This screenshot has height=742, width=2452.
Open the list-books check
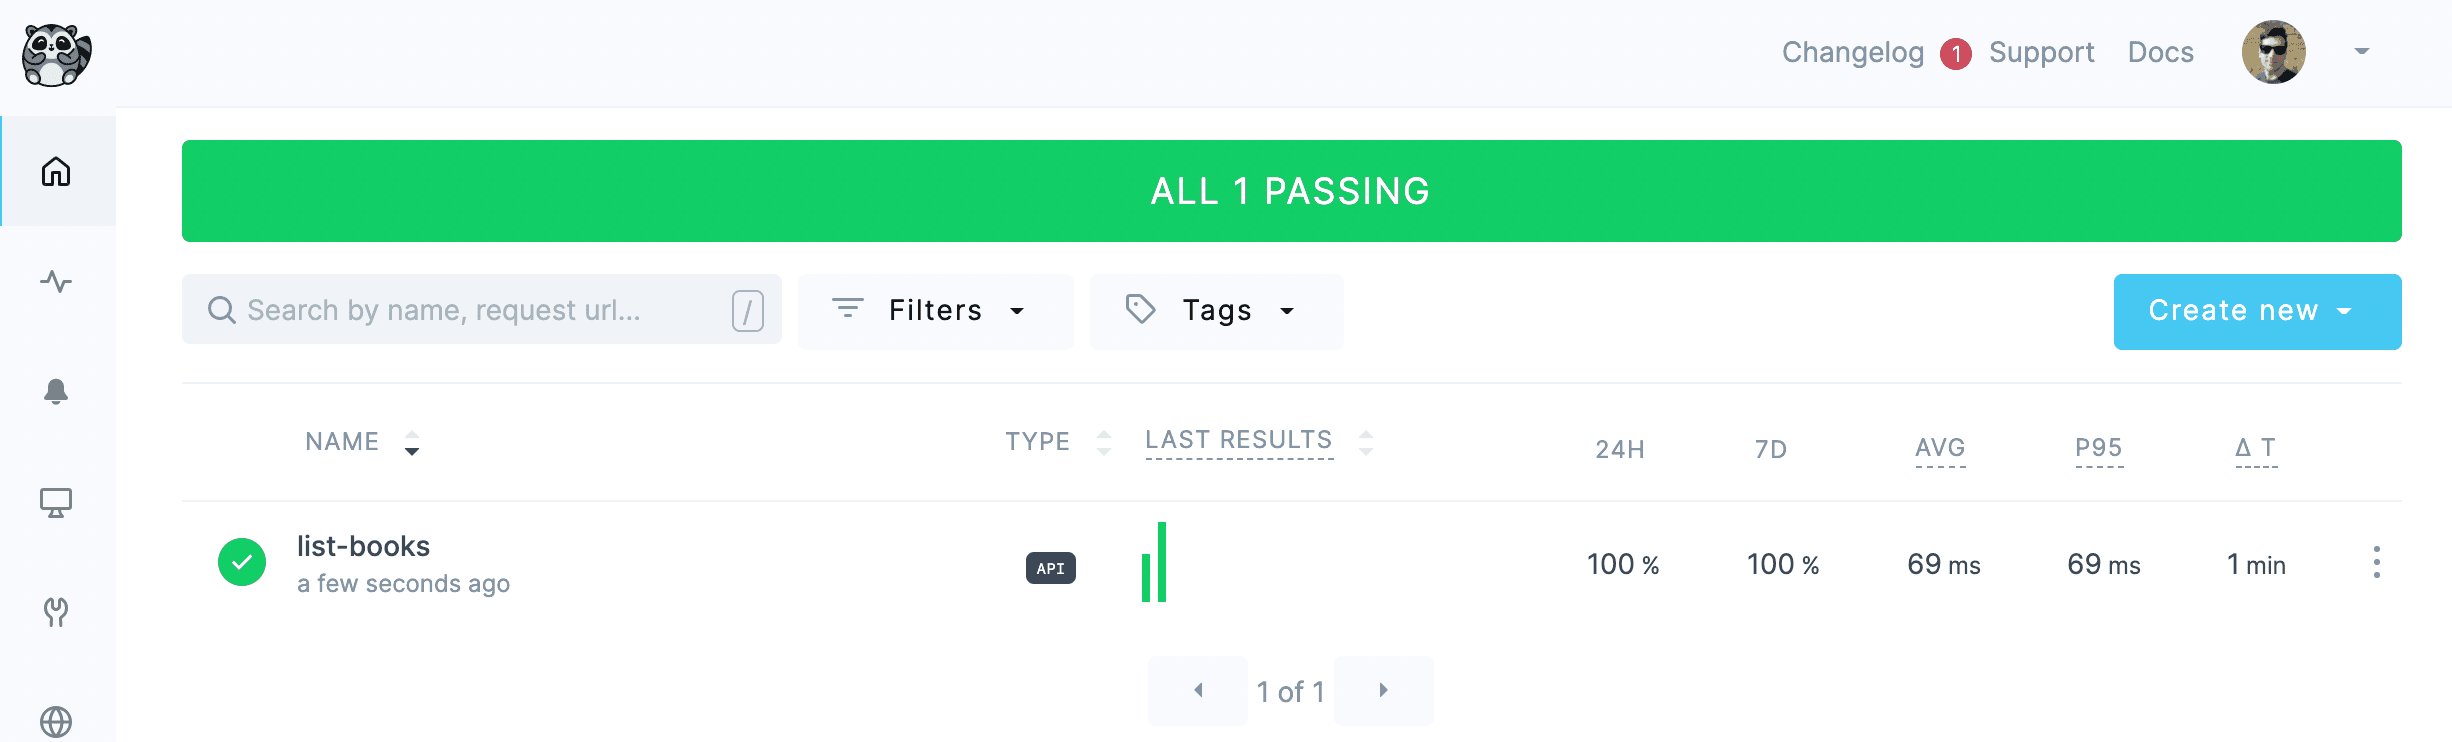tap(364, 547)
